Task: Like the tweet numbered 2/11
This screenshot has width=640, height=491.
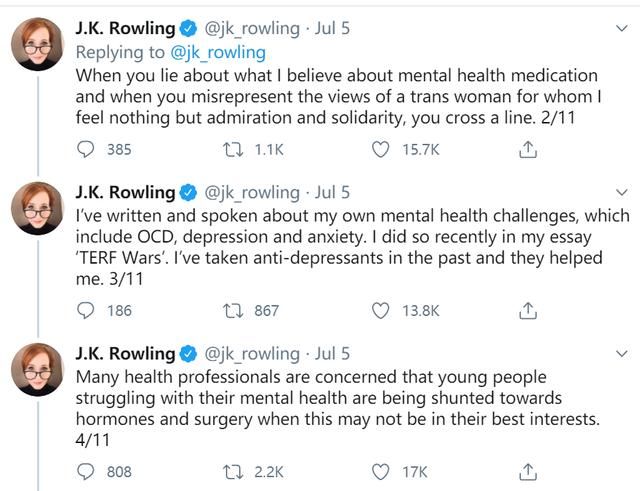Action: click(x=380, y=149)
